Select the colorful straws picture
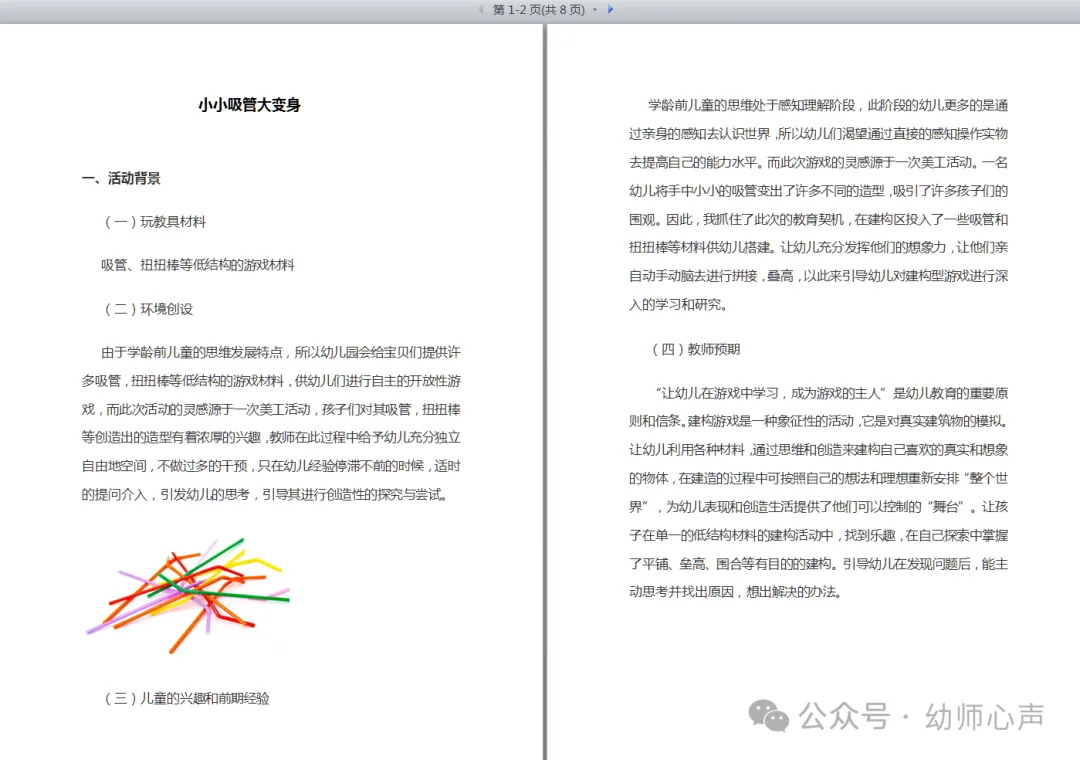The image size is (1080, 760). [x=187, y=596]
